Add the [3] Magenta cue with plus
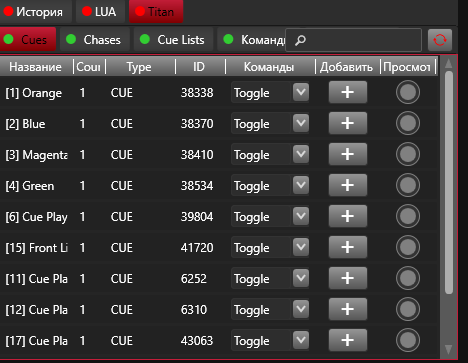 click(348, 154)
